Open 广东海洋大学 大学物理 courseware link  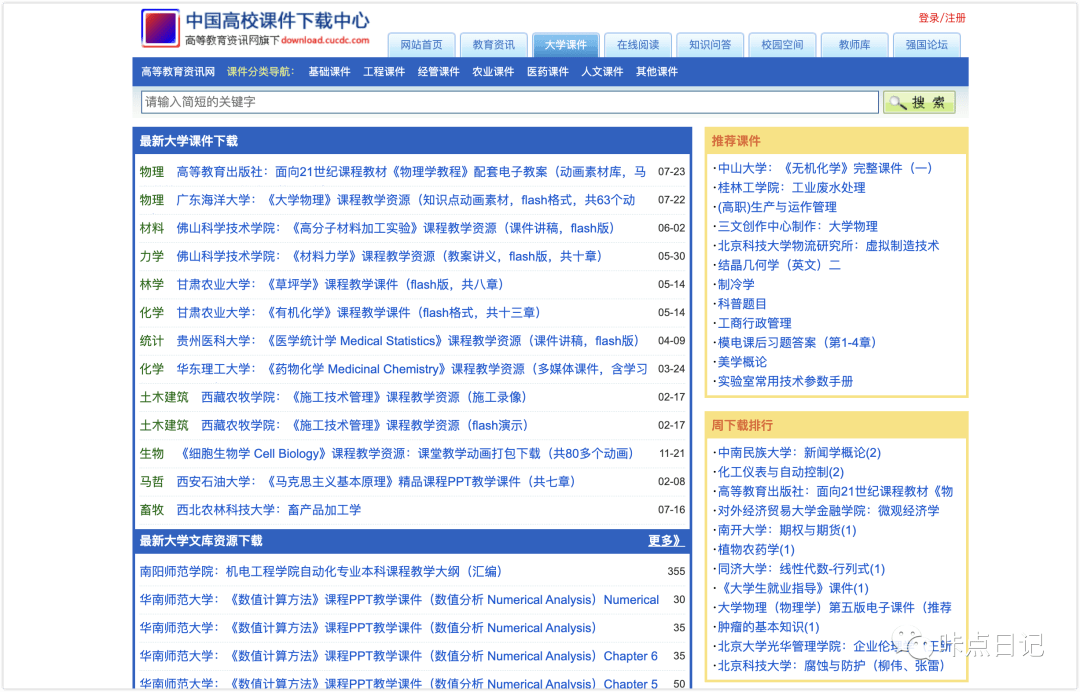point(406,200)
